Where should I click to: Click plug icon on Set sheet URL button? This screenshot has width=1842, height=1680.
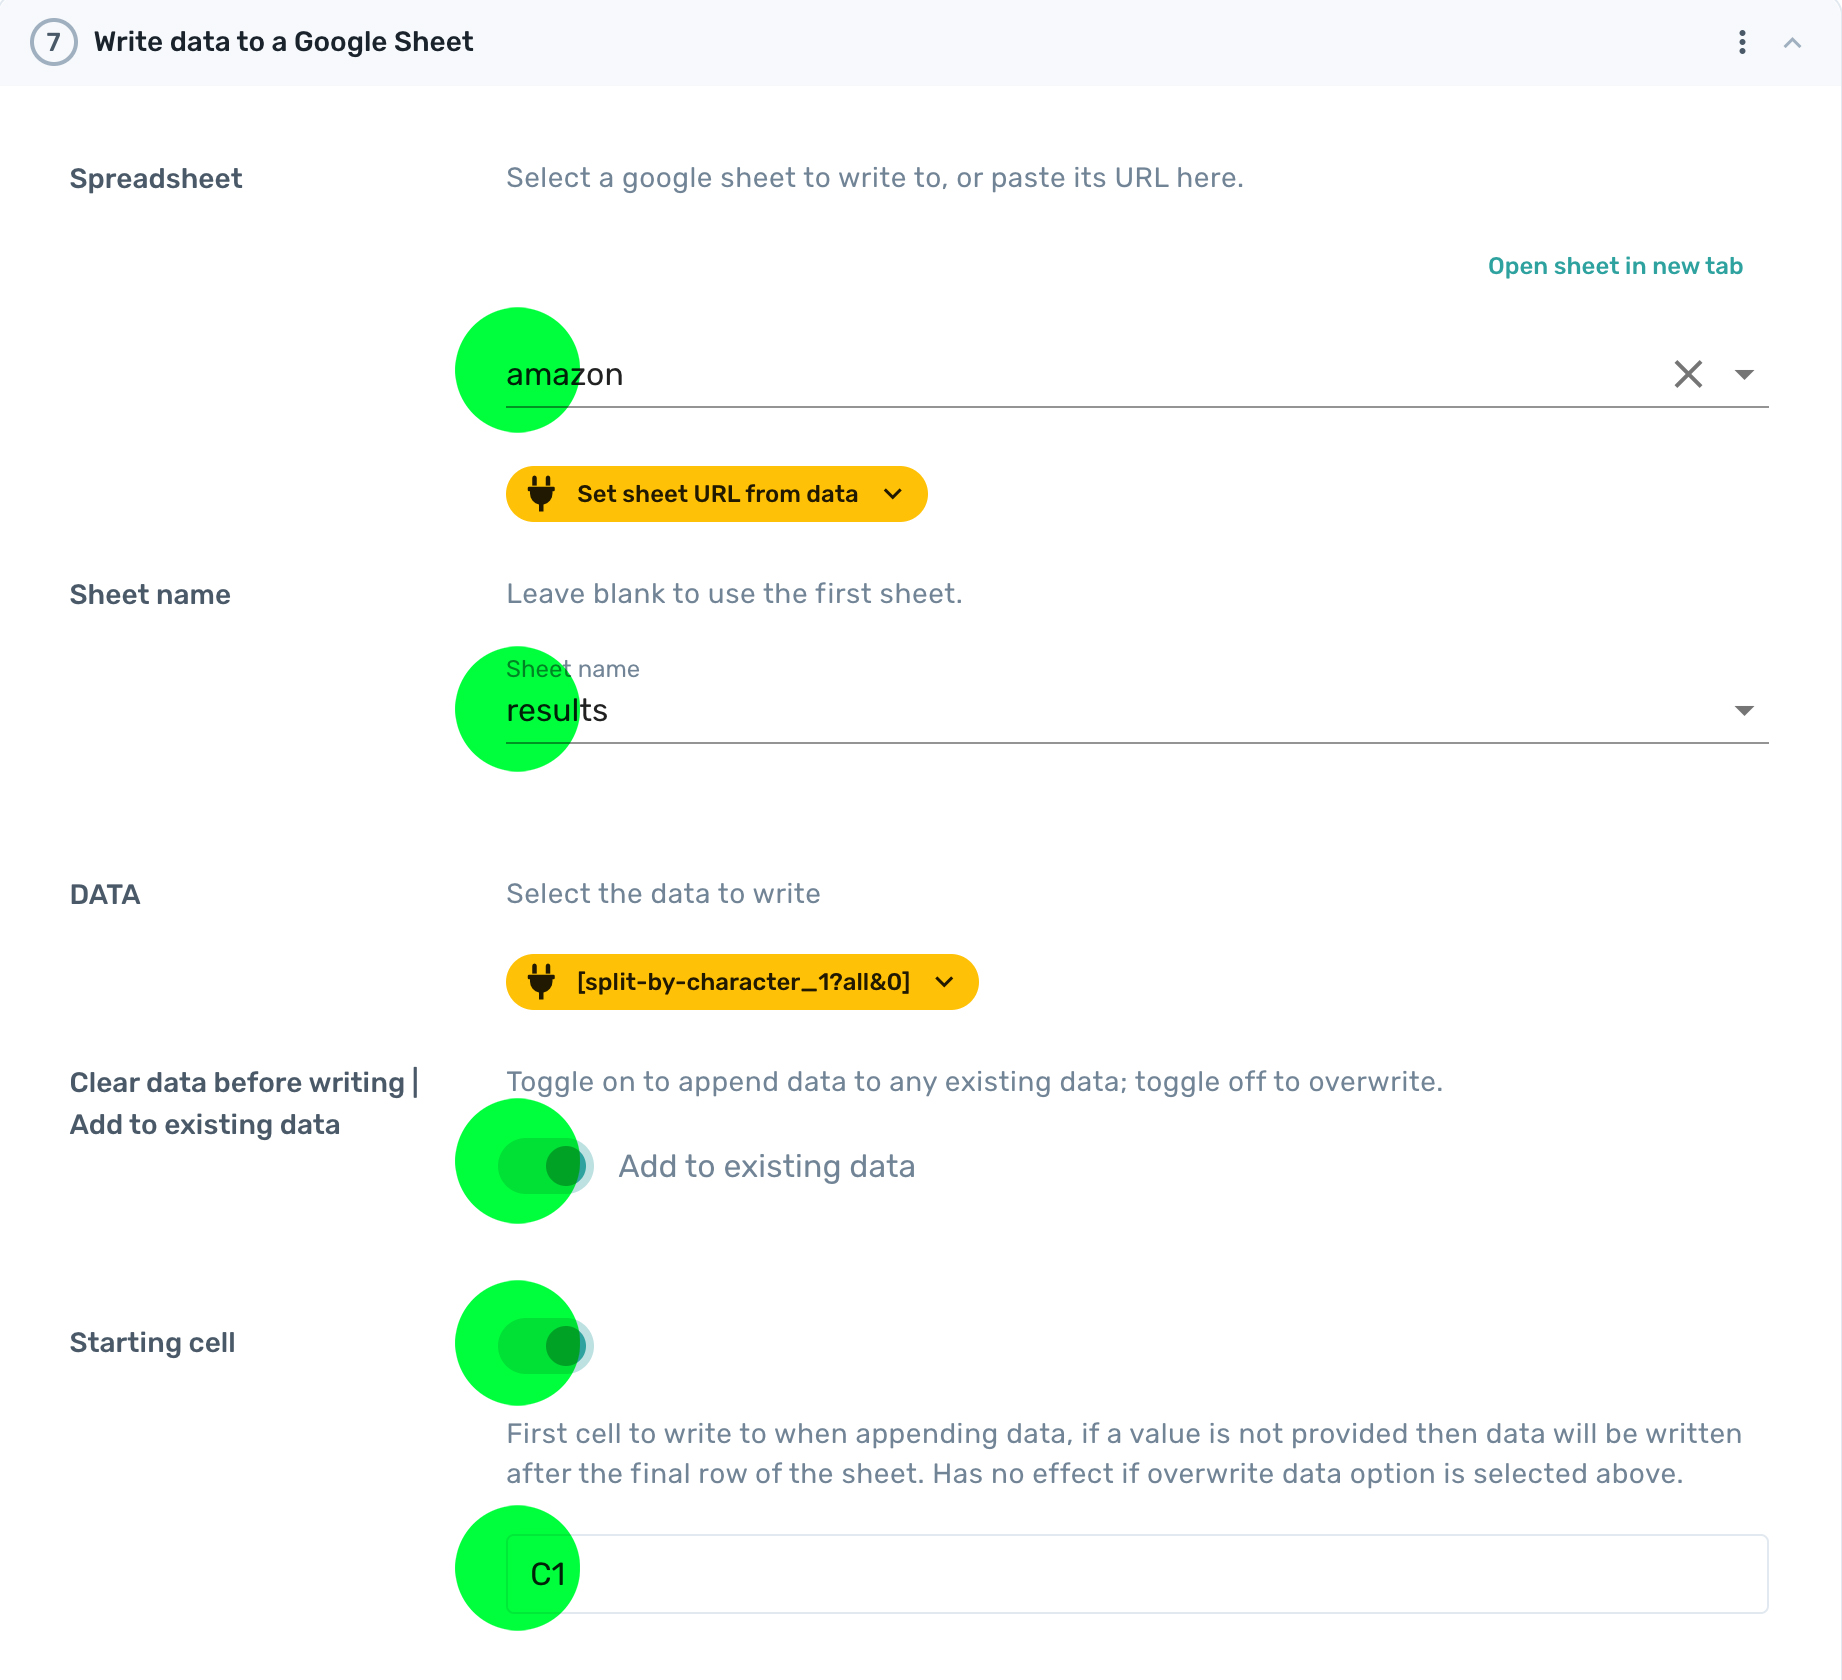(541, 494)
